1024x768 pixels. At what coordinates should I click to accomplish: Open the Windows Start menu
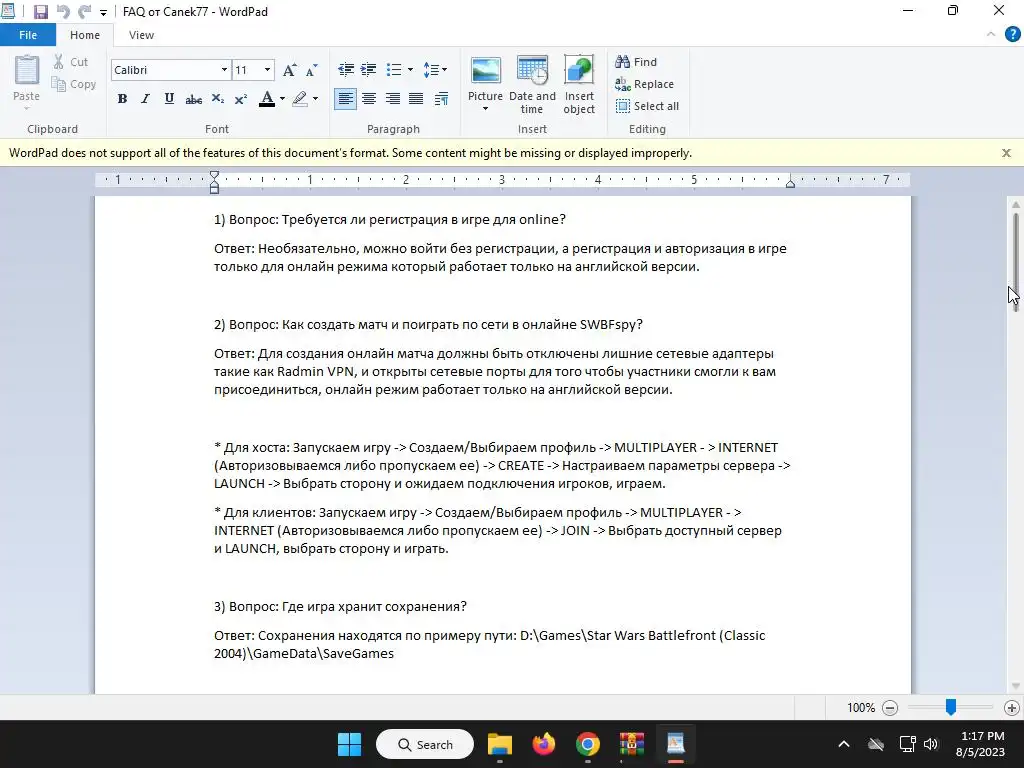tap(349, 744)
